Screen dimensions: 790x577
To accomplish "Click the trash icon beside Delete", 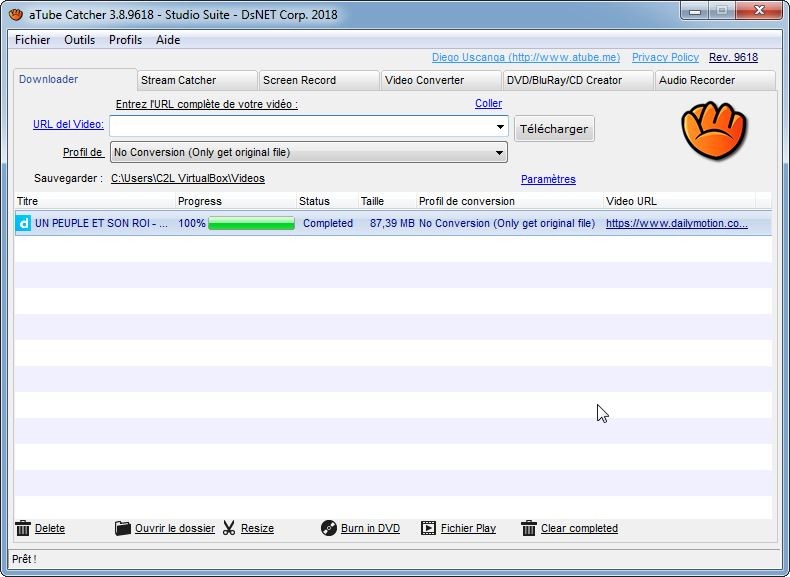I will [x=23, y=528].
